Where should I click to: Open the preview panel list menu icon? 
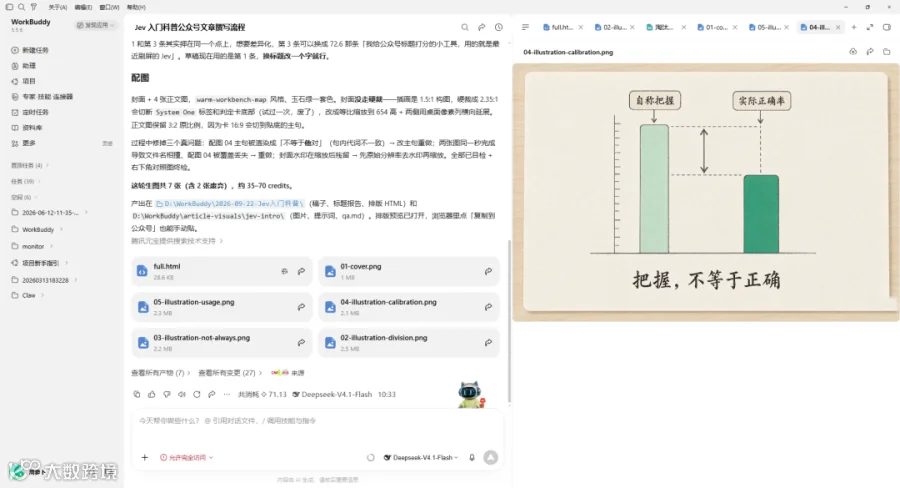(x=525, y=27)
